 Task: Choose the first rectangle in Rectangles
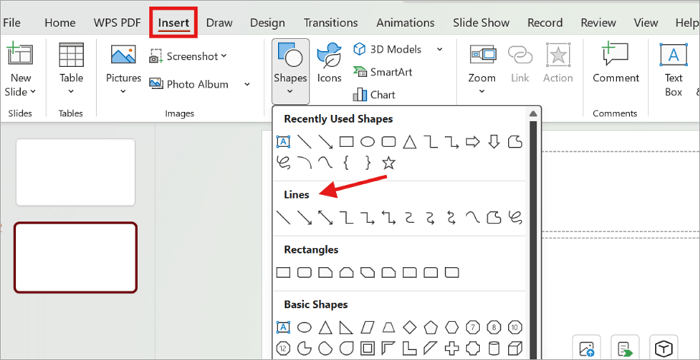coord(283,272)
